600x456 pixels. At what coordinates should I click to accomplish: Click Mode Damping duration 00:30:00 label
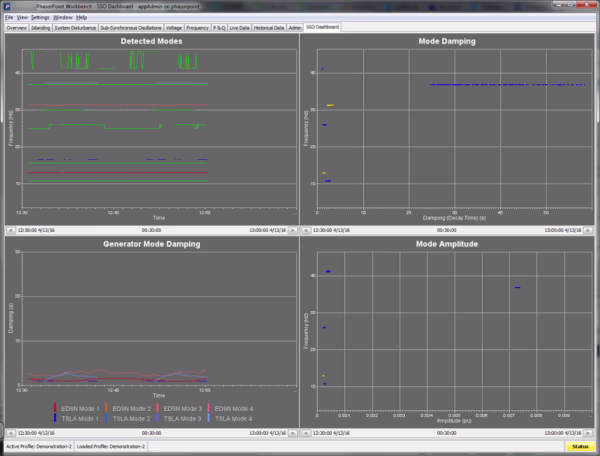(x=447, y=230)
